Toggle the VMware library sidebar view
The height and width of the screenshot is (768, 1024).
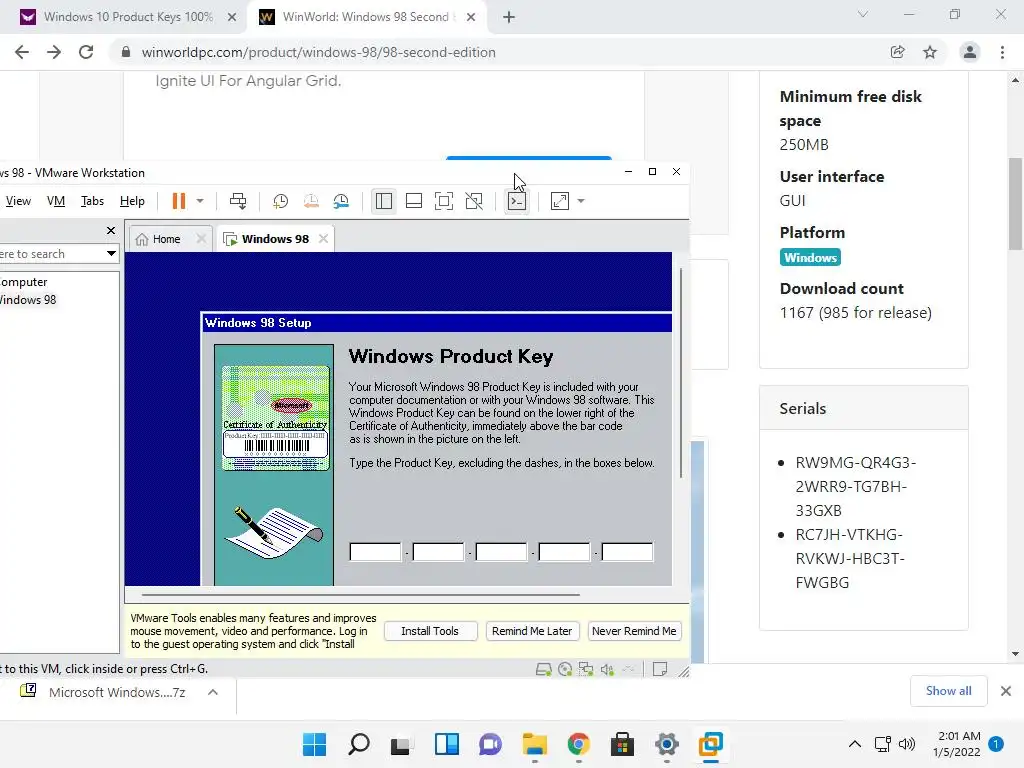coord(384,201)
